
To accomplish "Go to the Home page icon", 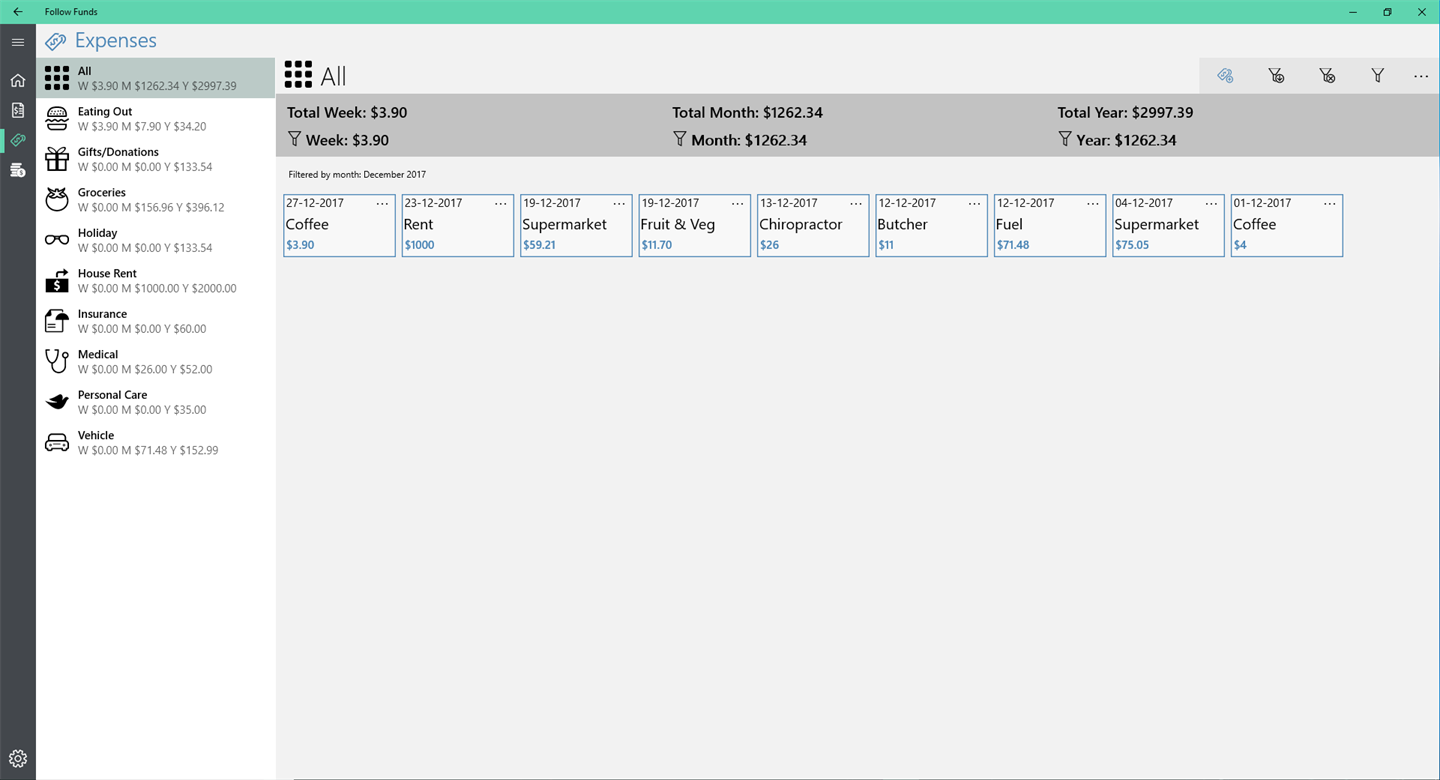I will pyautogui.click(x=18, y=80).
